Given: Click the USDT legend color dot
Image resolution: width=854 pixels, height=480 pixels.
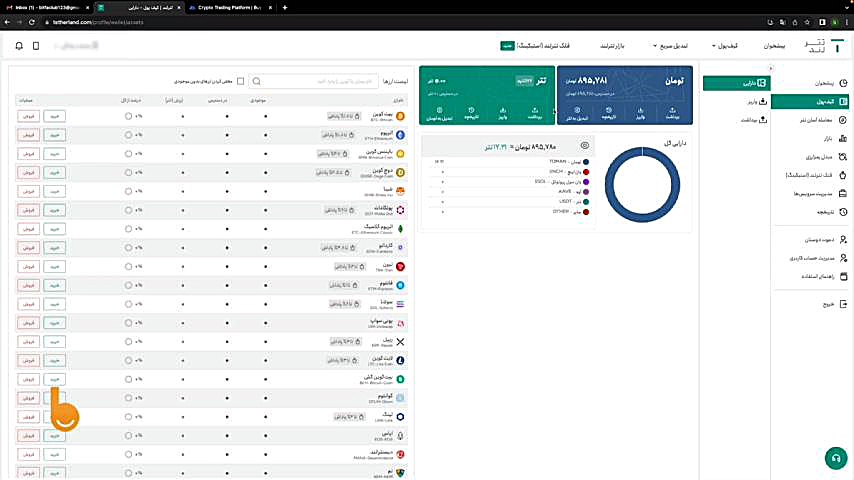Looking at the screenshot, I should (x=586, y=202).
